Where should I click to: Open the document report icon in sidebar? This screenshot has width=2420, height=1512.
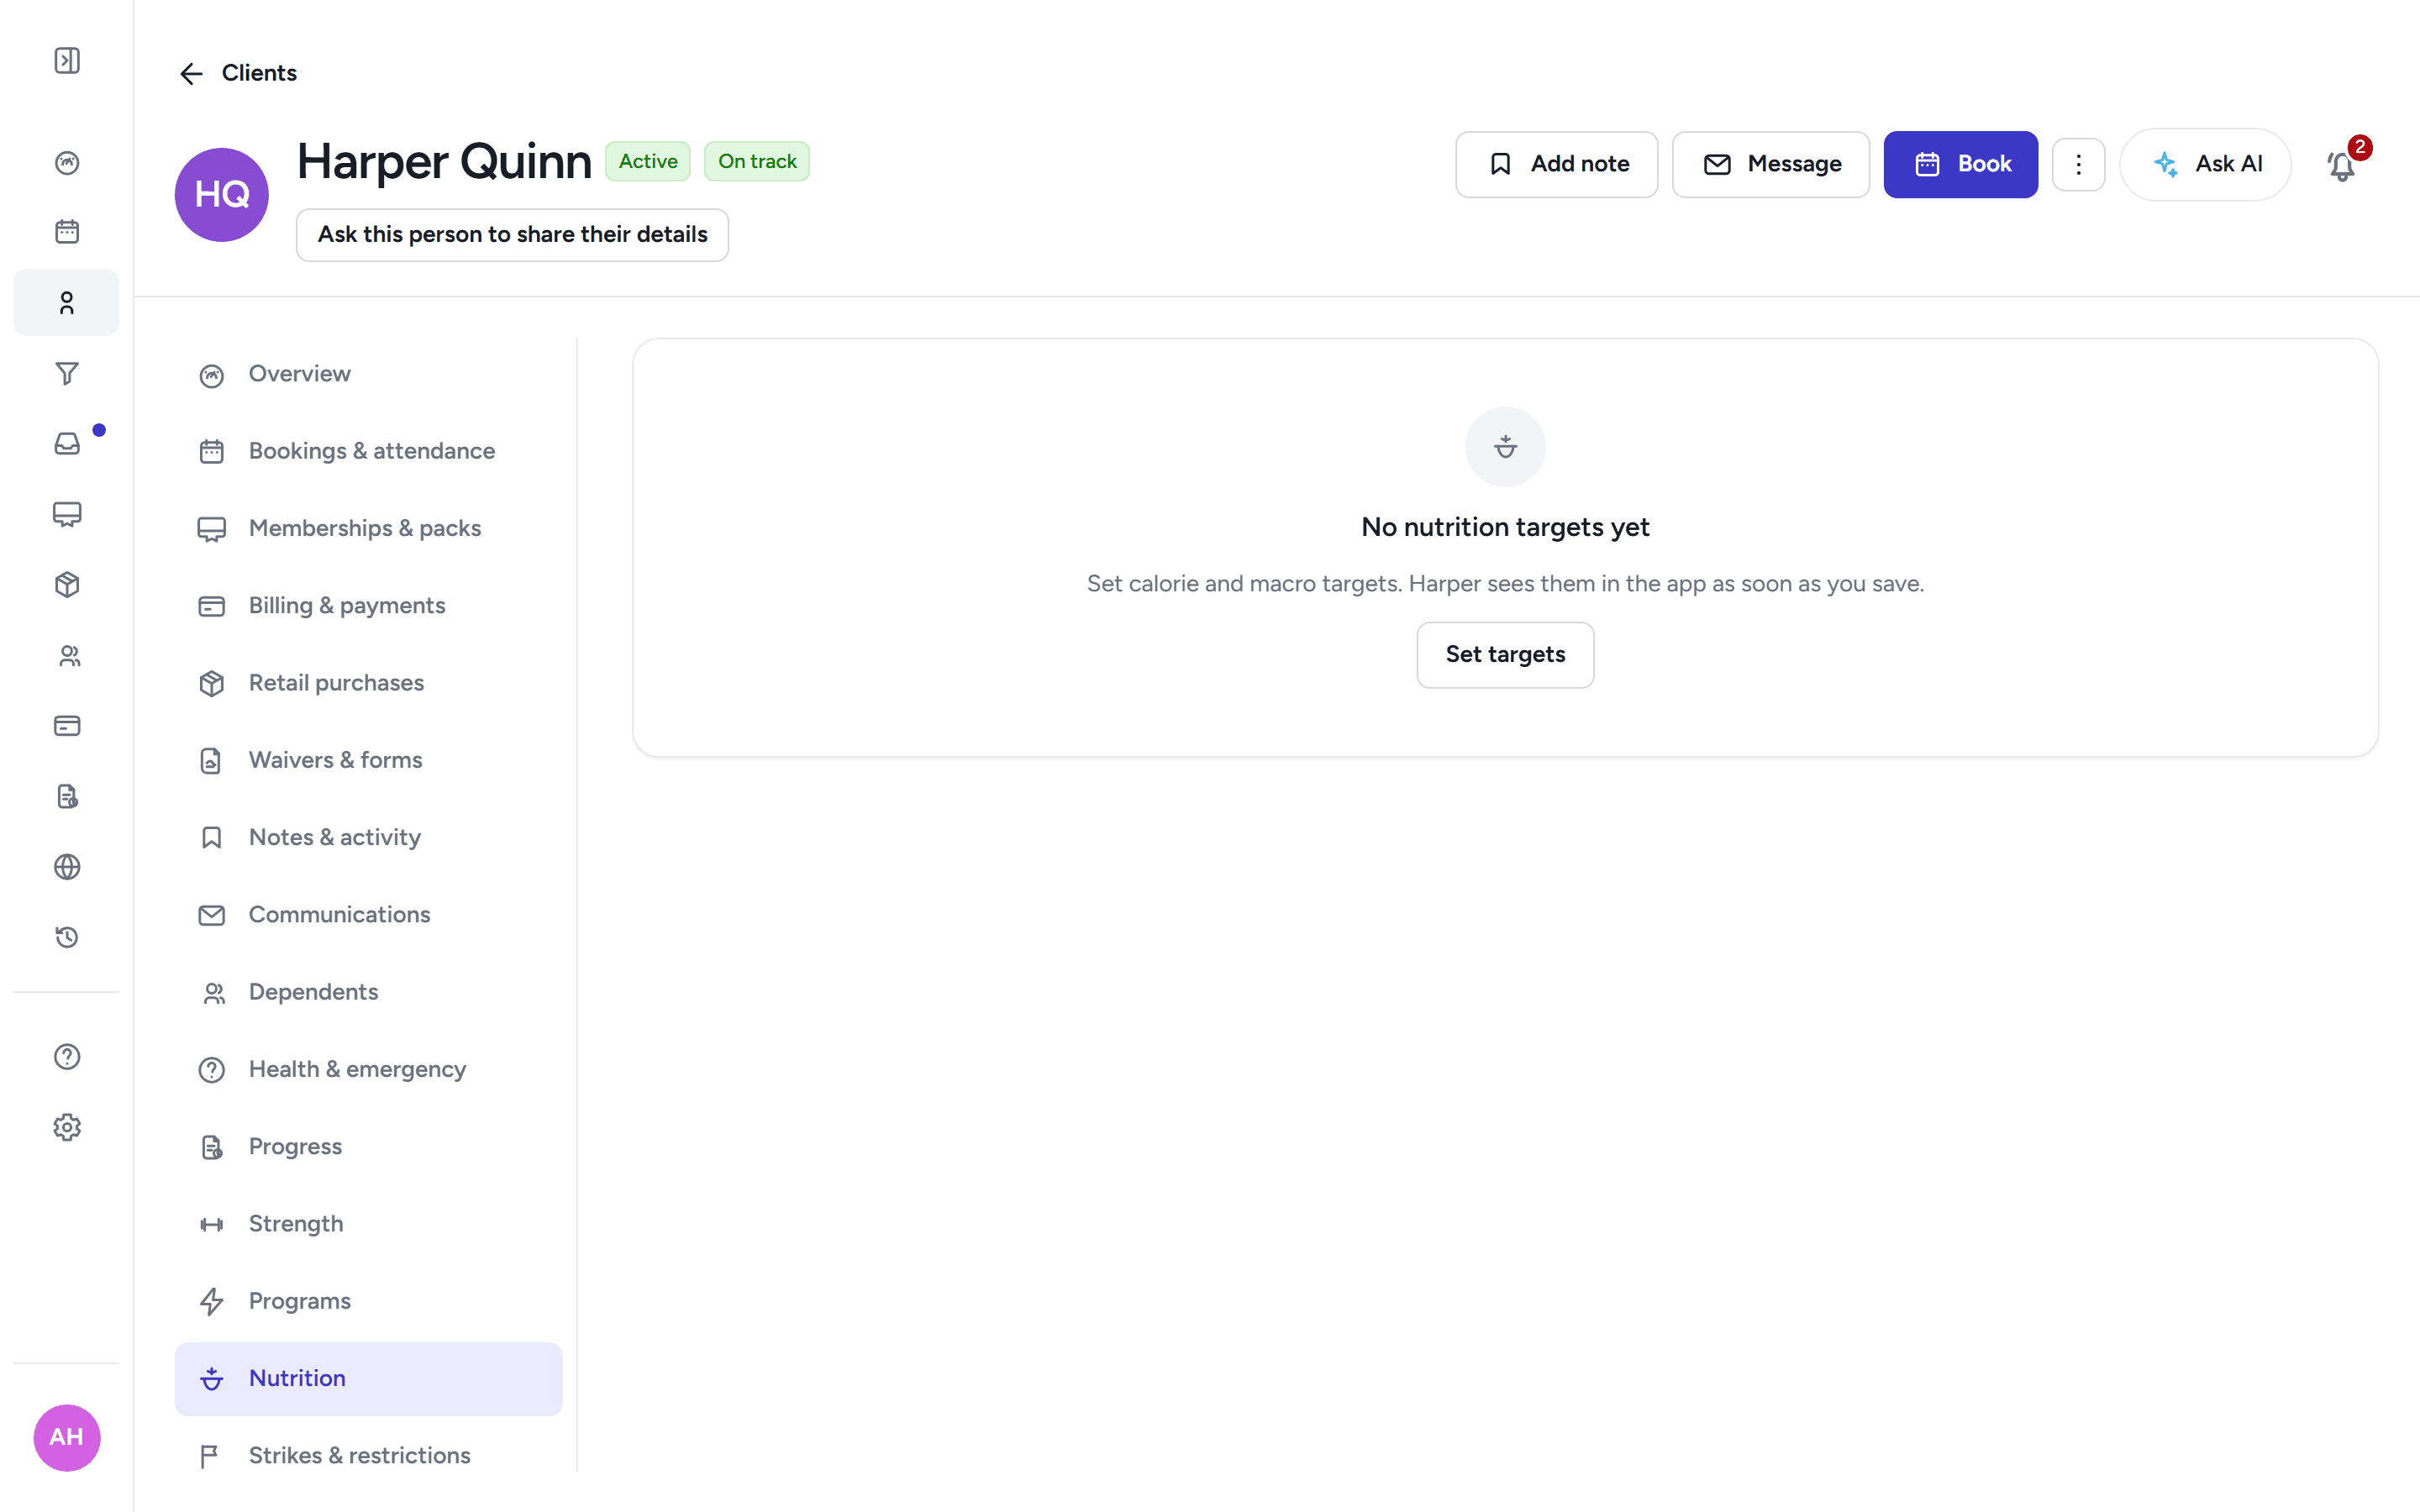click(x=67, y=796)
